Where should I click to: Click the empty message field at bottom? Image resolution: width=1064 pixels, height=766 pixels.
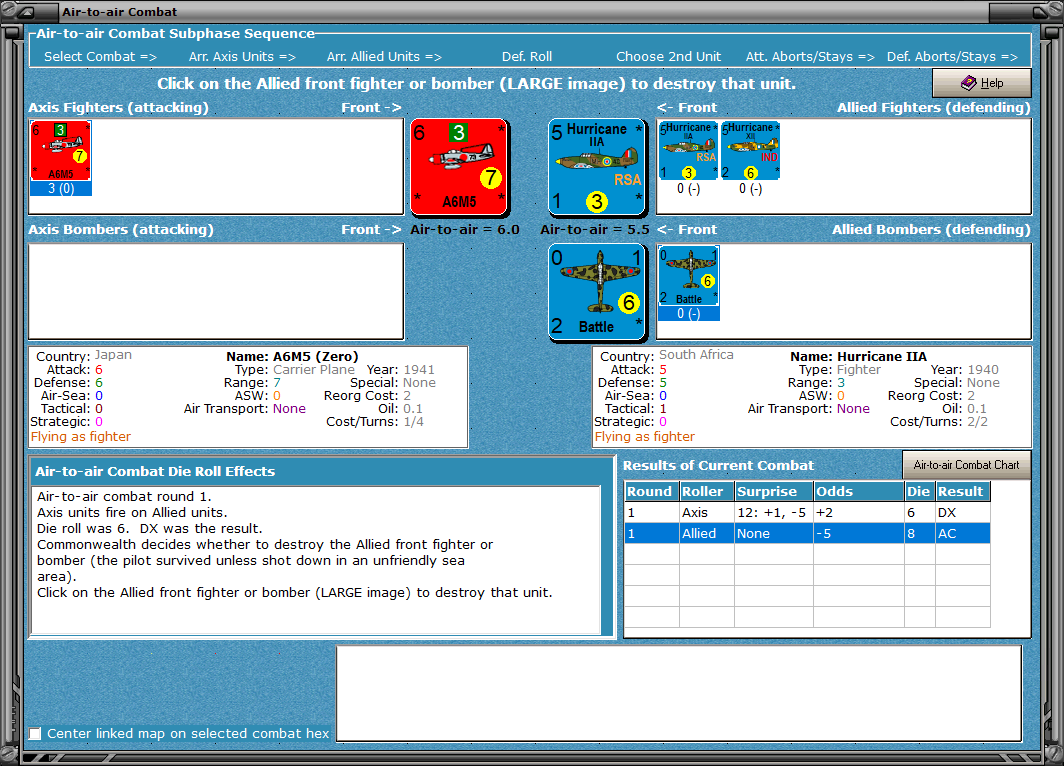pos(679,693)
